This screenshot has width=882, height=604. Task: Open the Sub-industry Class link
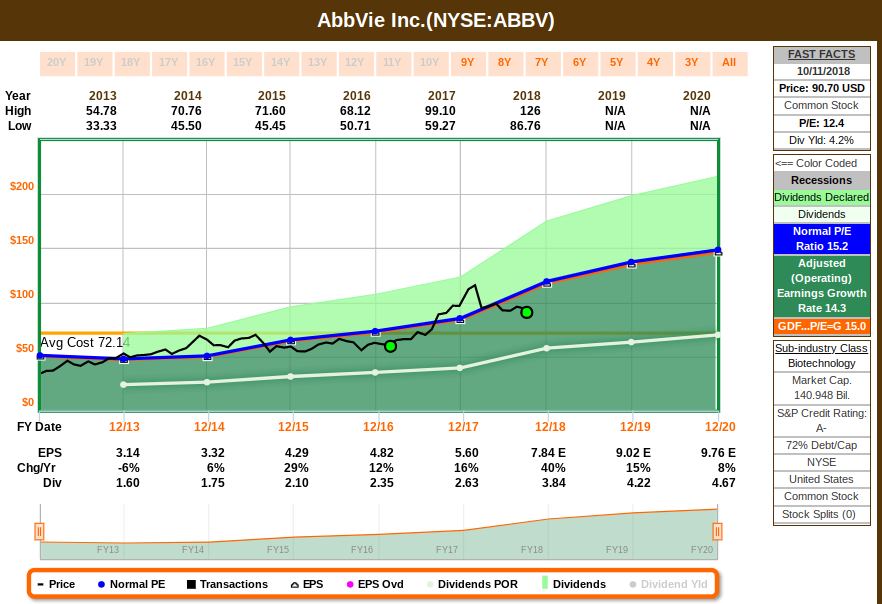point(821,348)
